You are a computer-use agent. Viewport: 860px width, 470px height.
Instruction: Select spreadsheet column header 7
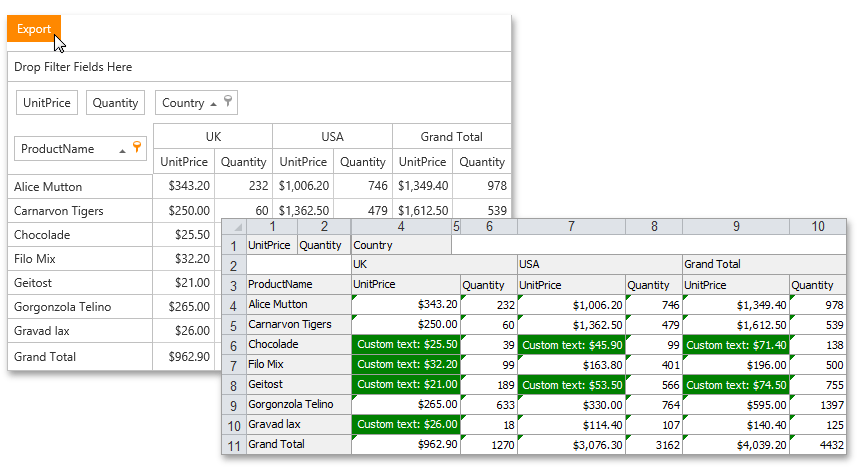click(571, 226)
